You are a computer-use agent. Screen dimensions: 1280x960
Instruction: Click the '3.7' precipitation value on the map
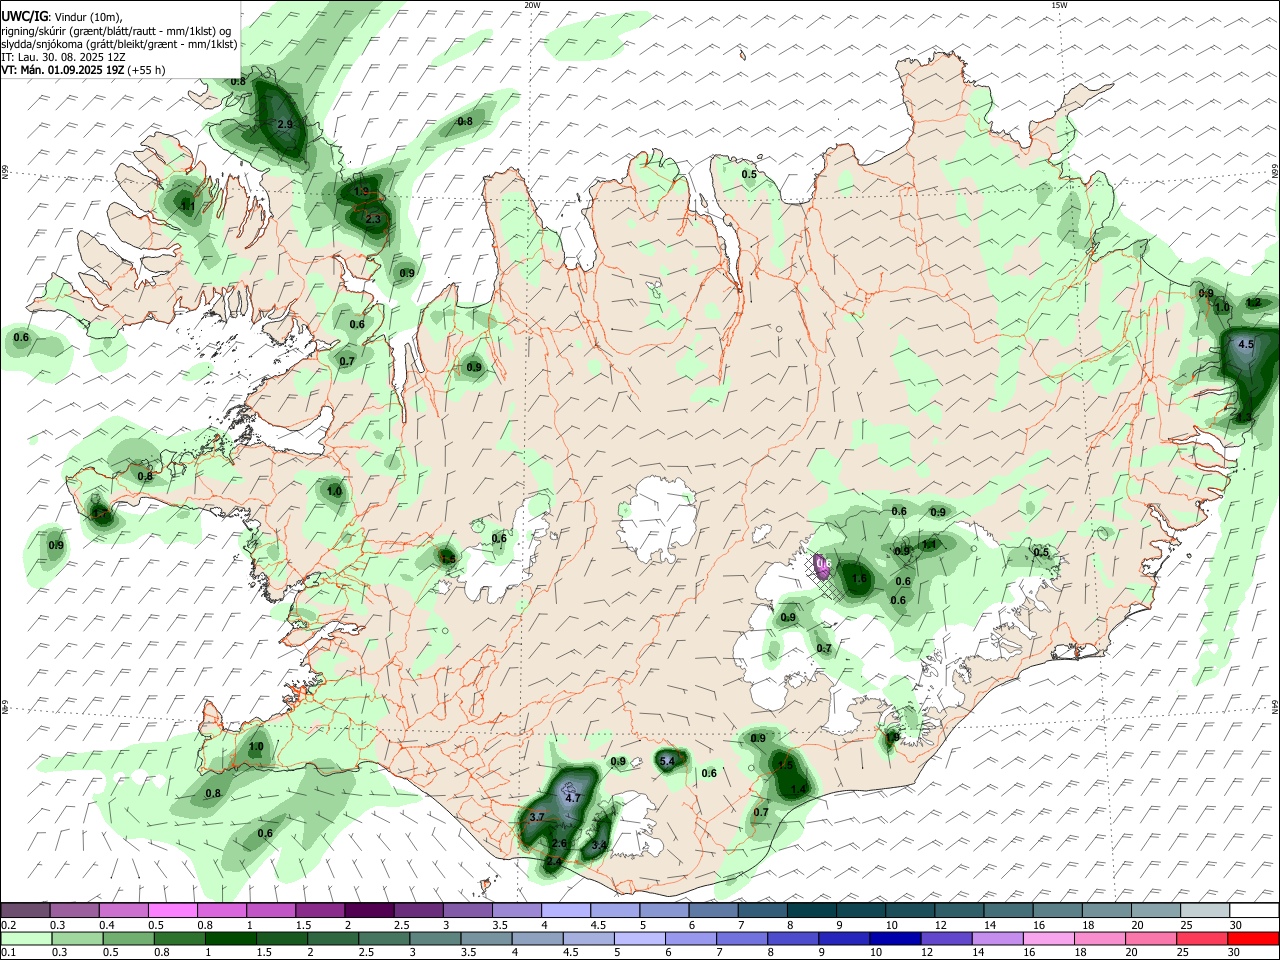pyautogui.click(x=537, y=817)
